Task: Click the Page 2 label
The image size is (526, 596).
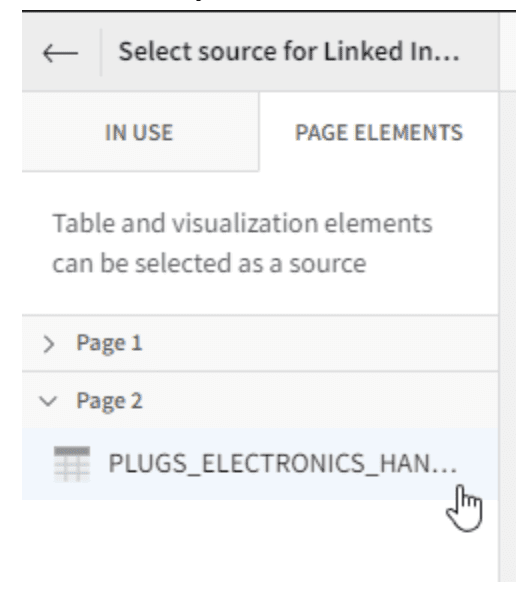Action: click(x=109, y=401)
